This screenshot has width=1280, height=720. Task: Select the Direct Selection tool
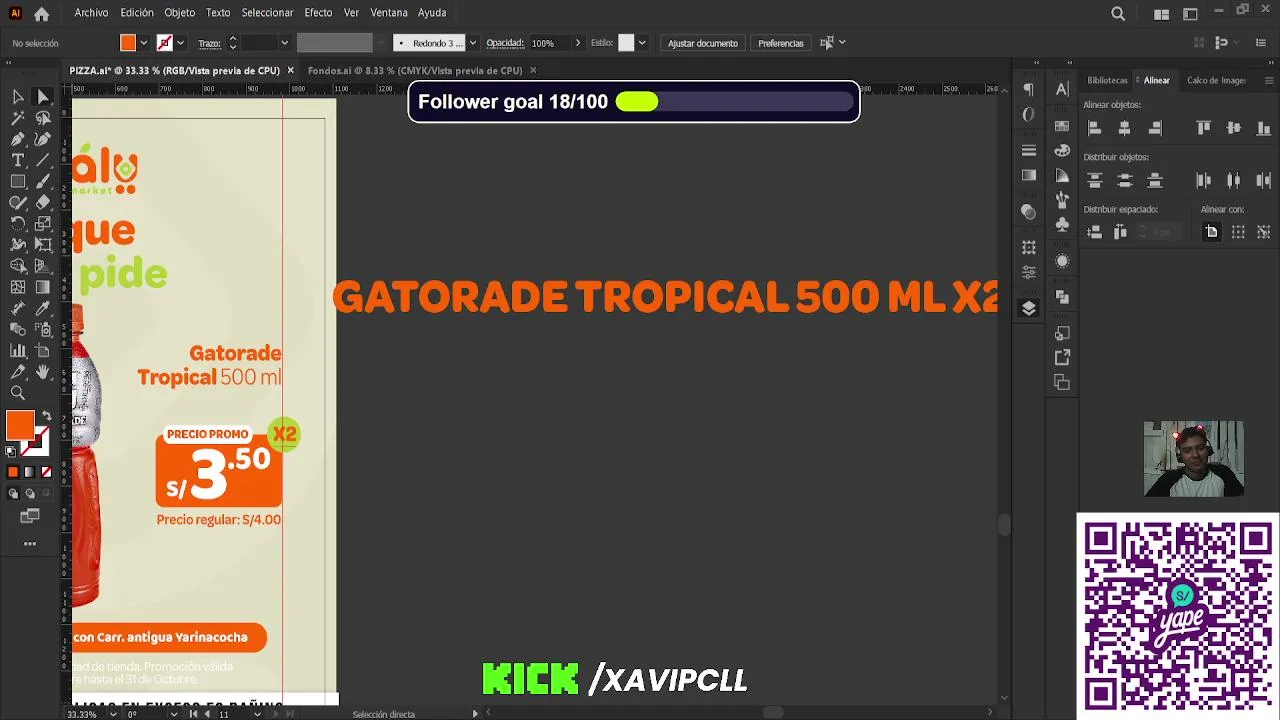coord(43,97)
